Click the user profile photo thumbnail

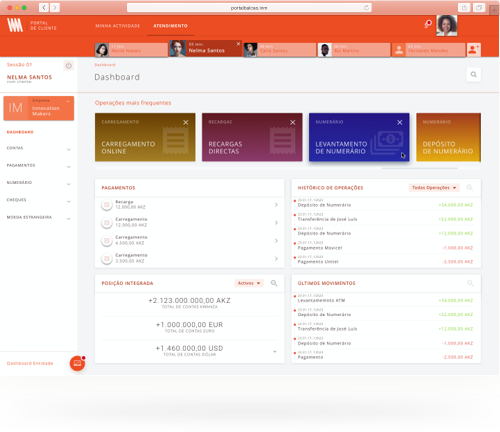[x=447, y=25]
